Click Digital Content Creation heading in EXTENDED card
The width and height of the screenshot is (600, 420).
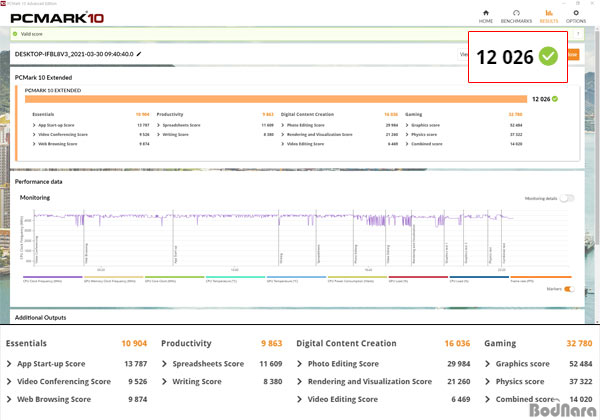[x=307, y=114]
